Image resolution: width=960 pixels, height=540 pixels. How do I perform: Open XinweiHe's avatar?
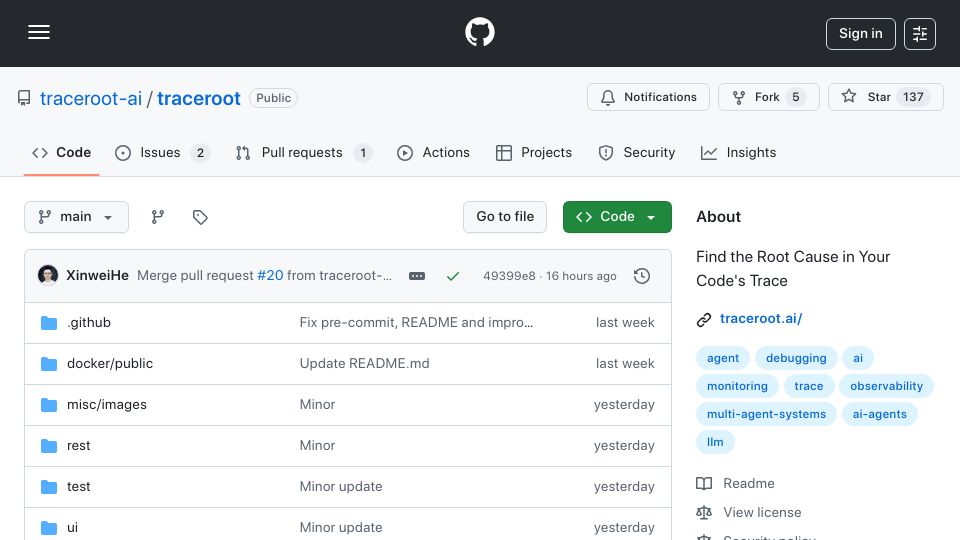(48, 276)
